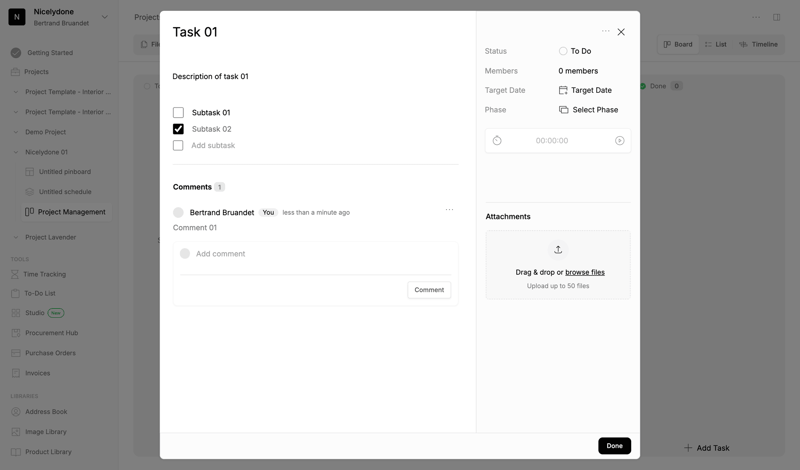Screen dimensions: 800x470
Task: Click the upload icon in Attachments
Action: 558,250
